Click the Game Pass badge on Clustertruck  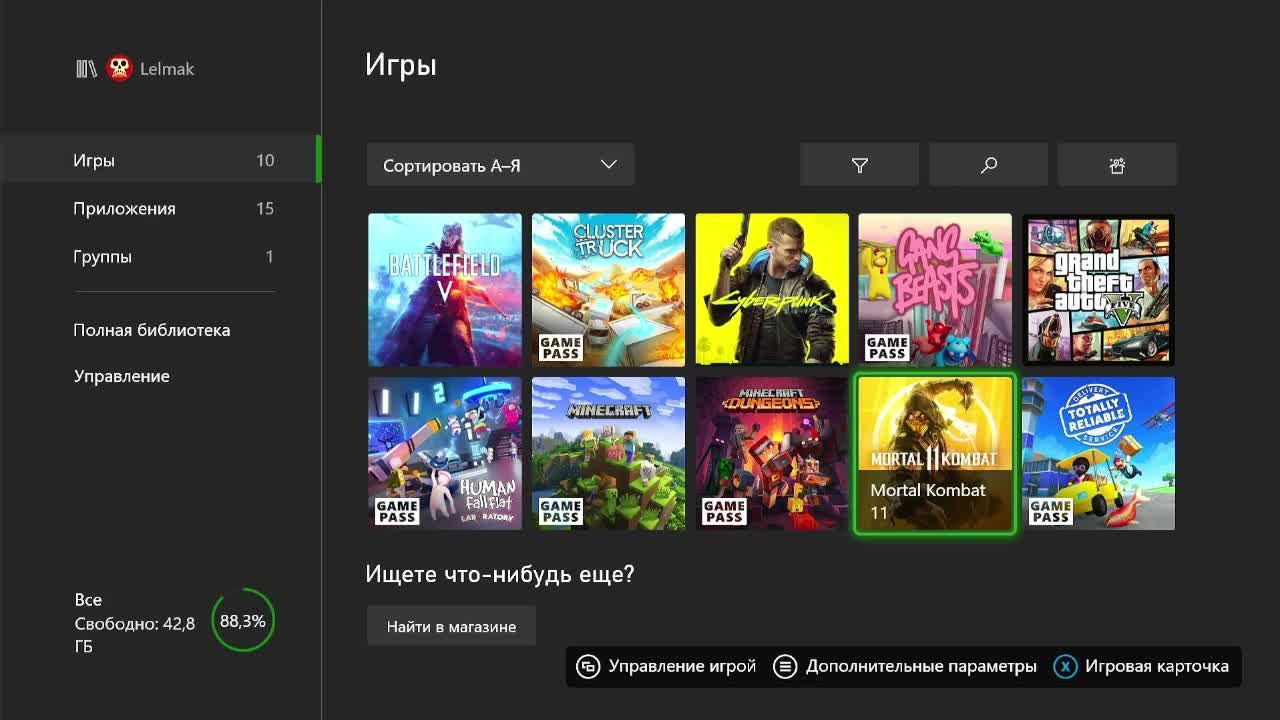tap(560, 348)
